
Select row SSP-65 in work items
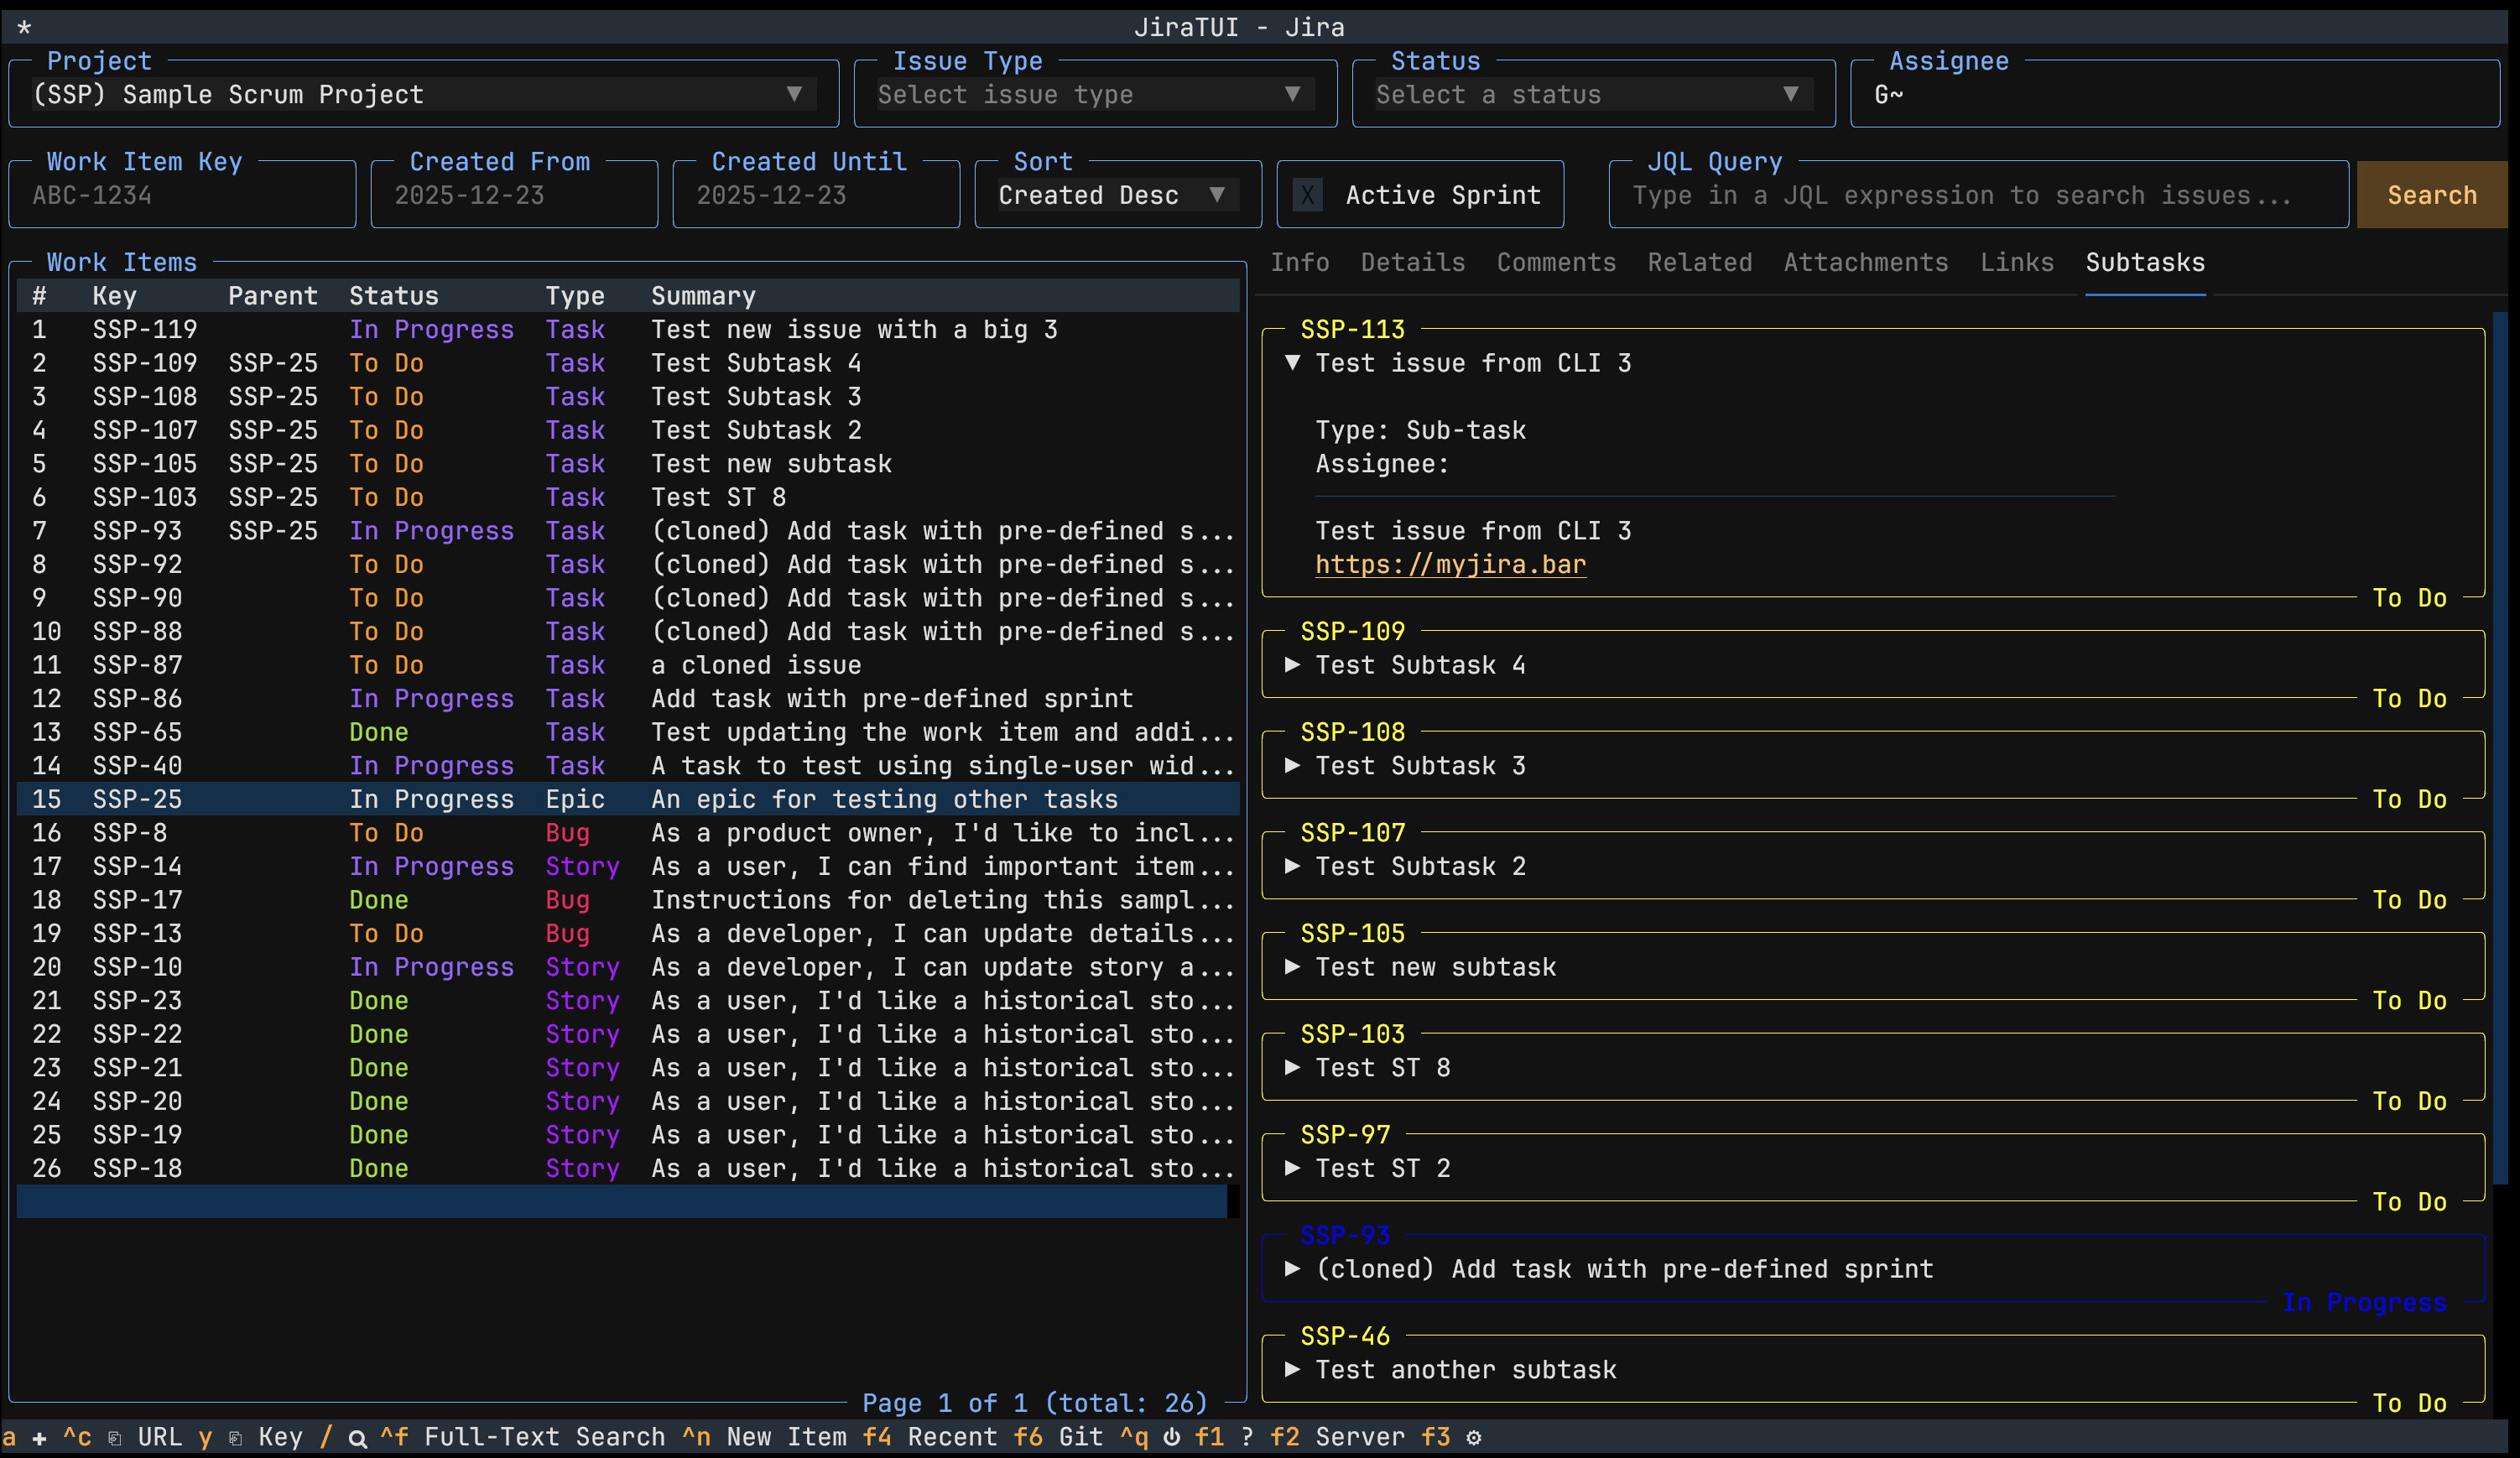[x=628, y=732]
